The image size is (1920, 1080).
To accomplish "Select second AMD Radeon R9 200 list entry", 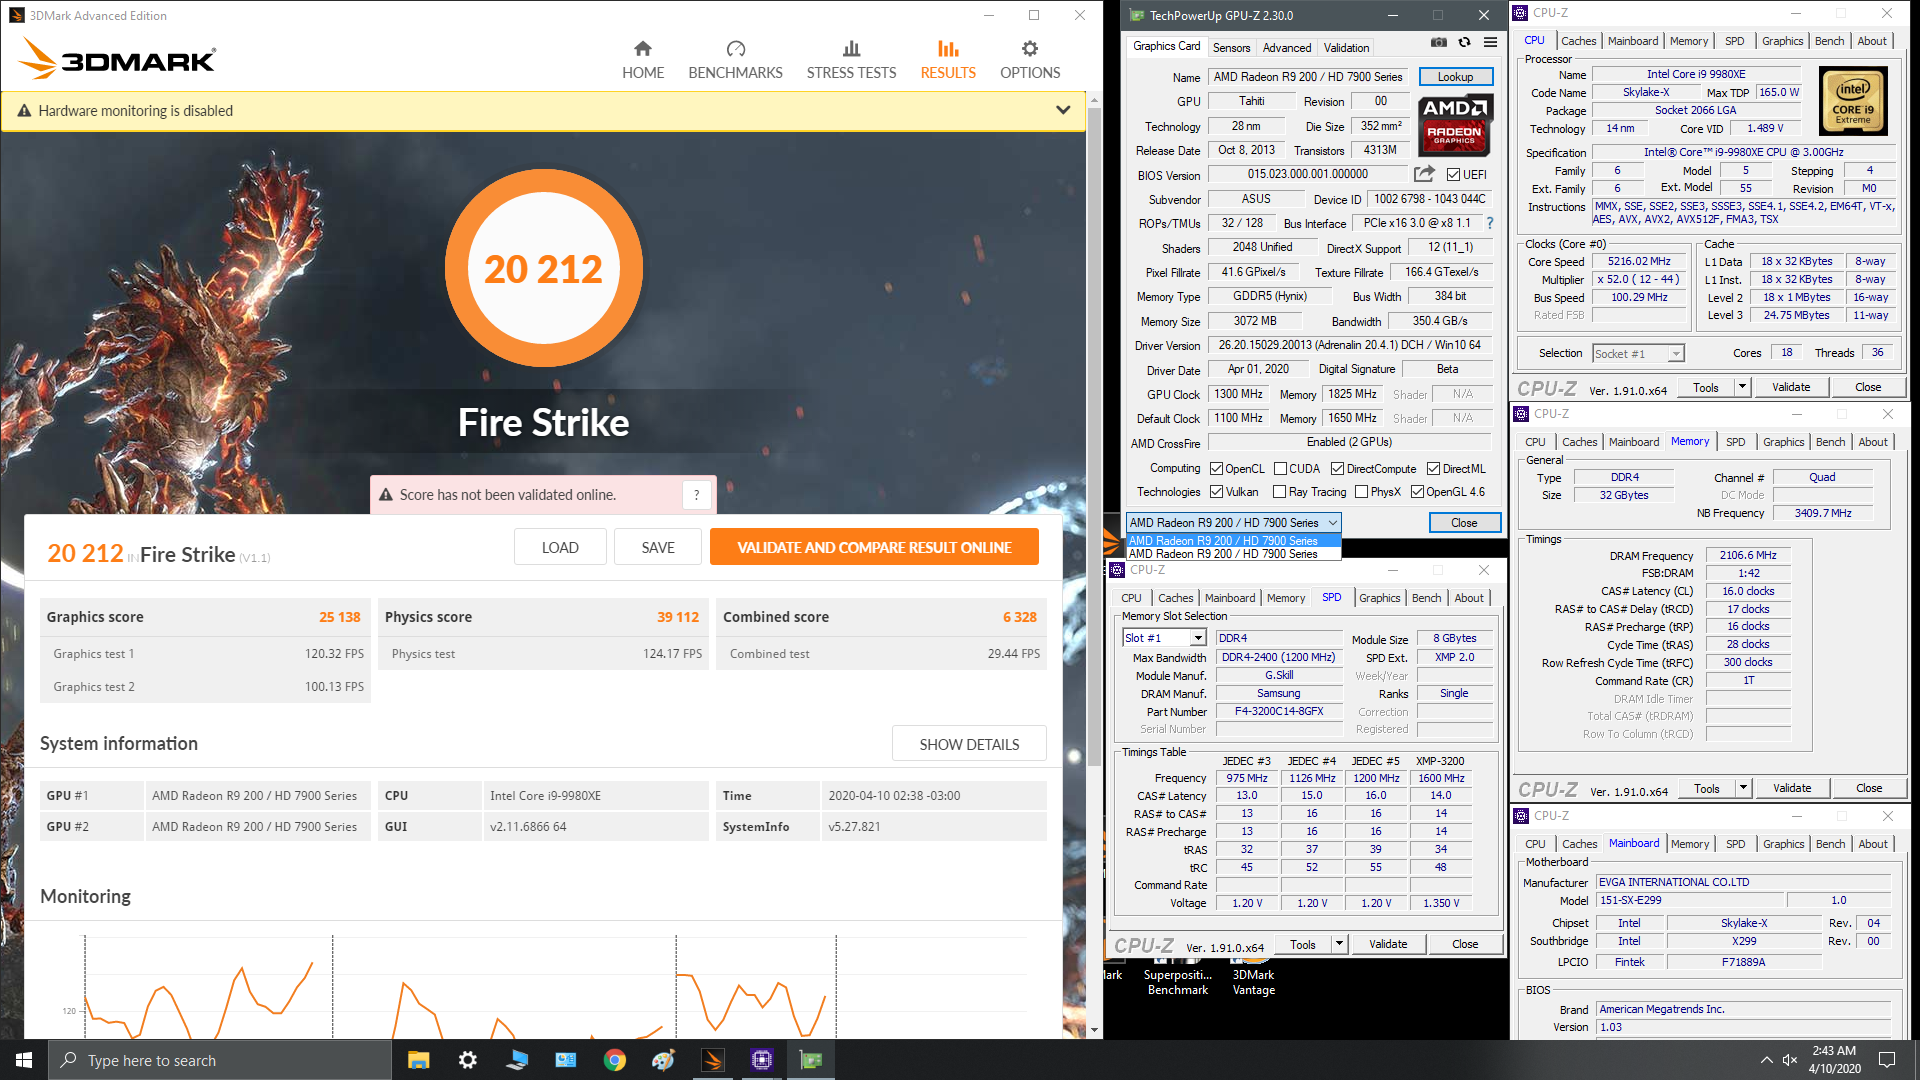I will (x=1233, y=553).
